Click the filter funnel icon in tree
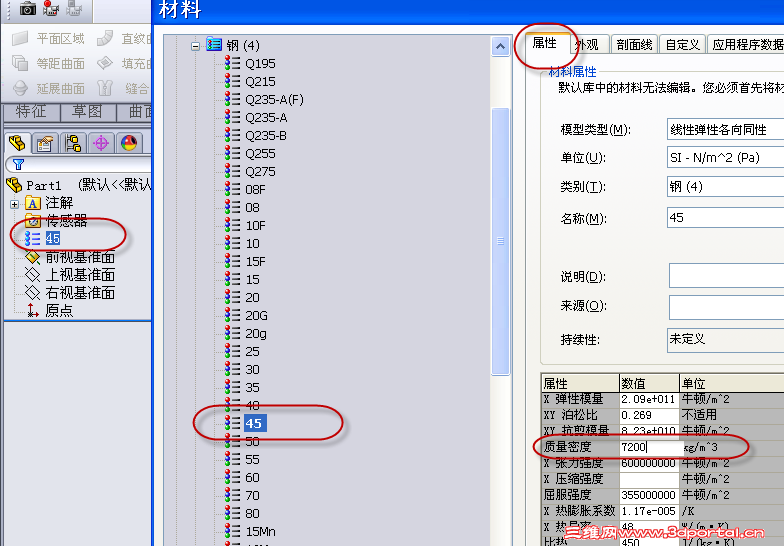 click(18, 164)
